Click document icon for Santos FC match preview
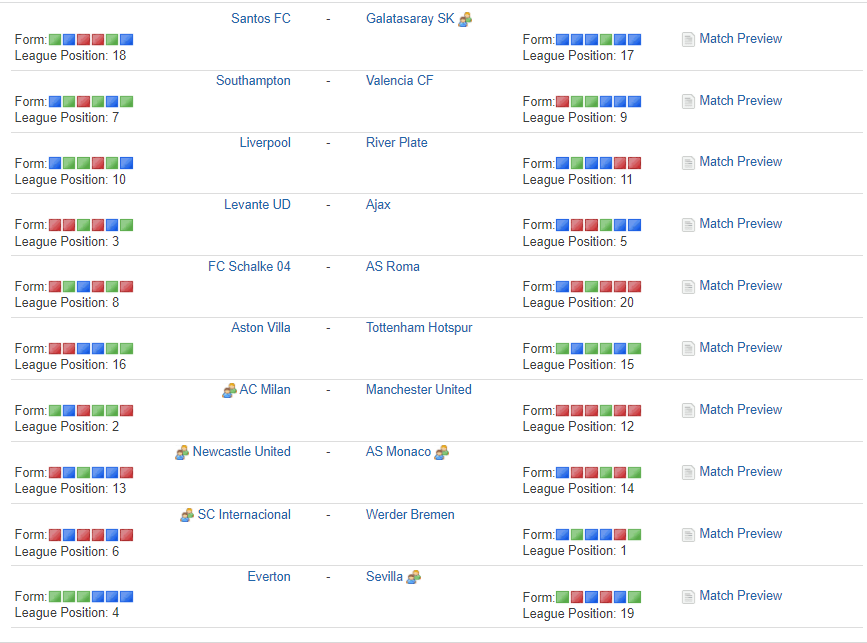867x643 pixels. tap(688, 39)
